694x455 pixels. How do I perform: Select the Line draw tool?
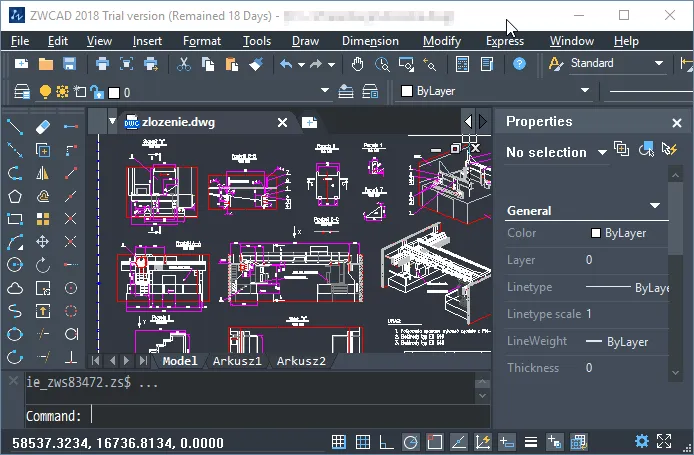point(15,127)
